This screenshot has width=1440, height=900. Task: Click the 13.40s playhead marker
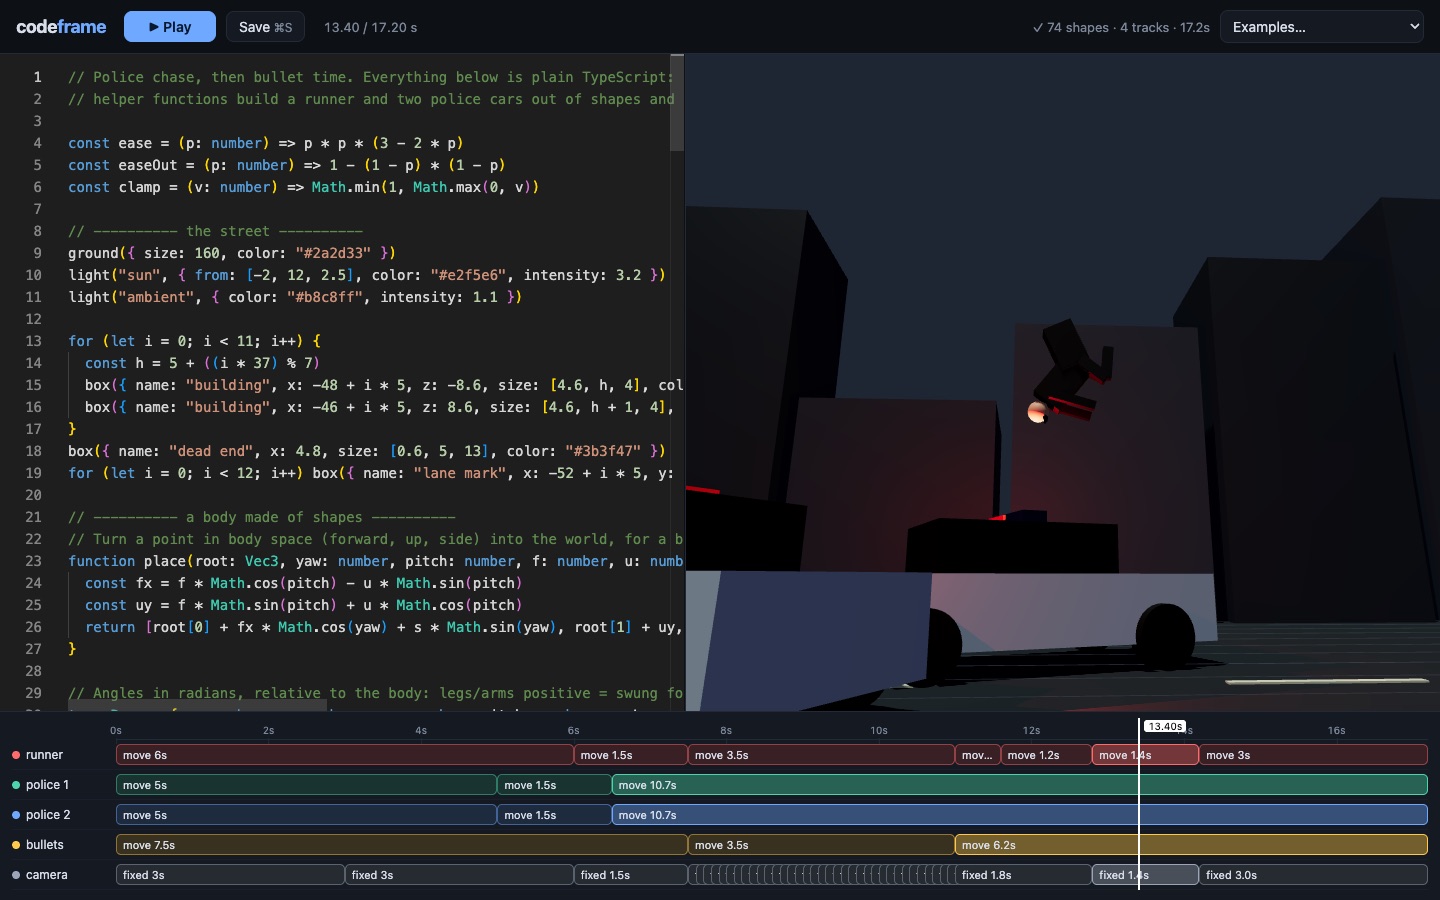click(x=1164, y=727)
